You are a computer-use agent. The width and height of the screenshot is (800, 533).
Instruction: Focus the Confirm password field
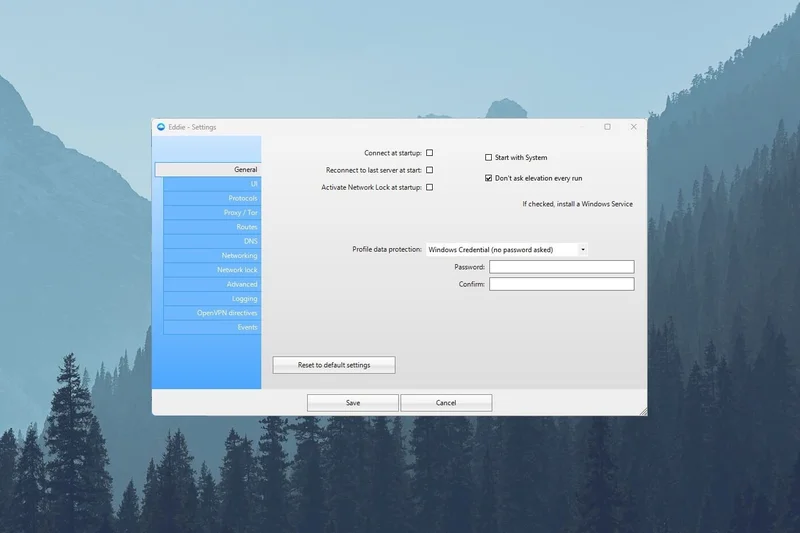pyautogui.click(x=562, y=284)
